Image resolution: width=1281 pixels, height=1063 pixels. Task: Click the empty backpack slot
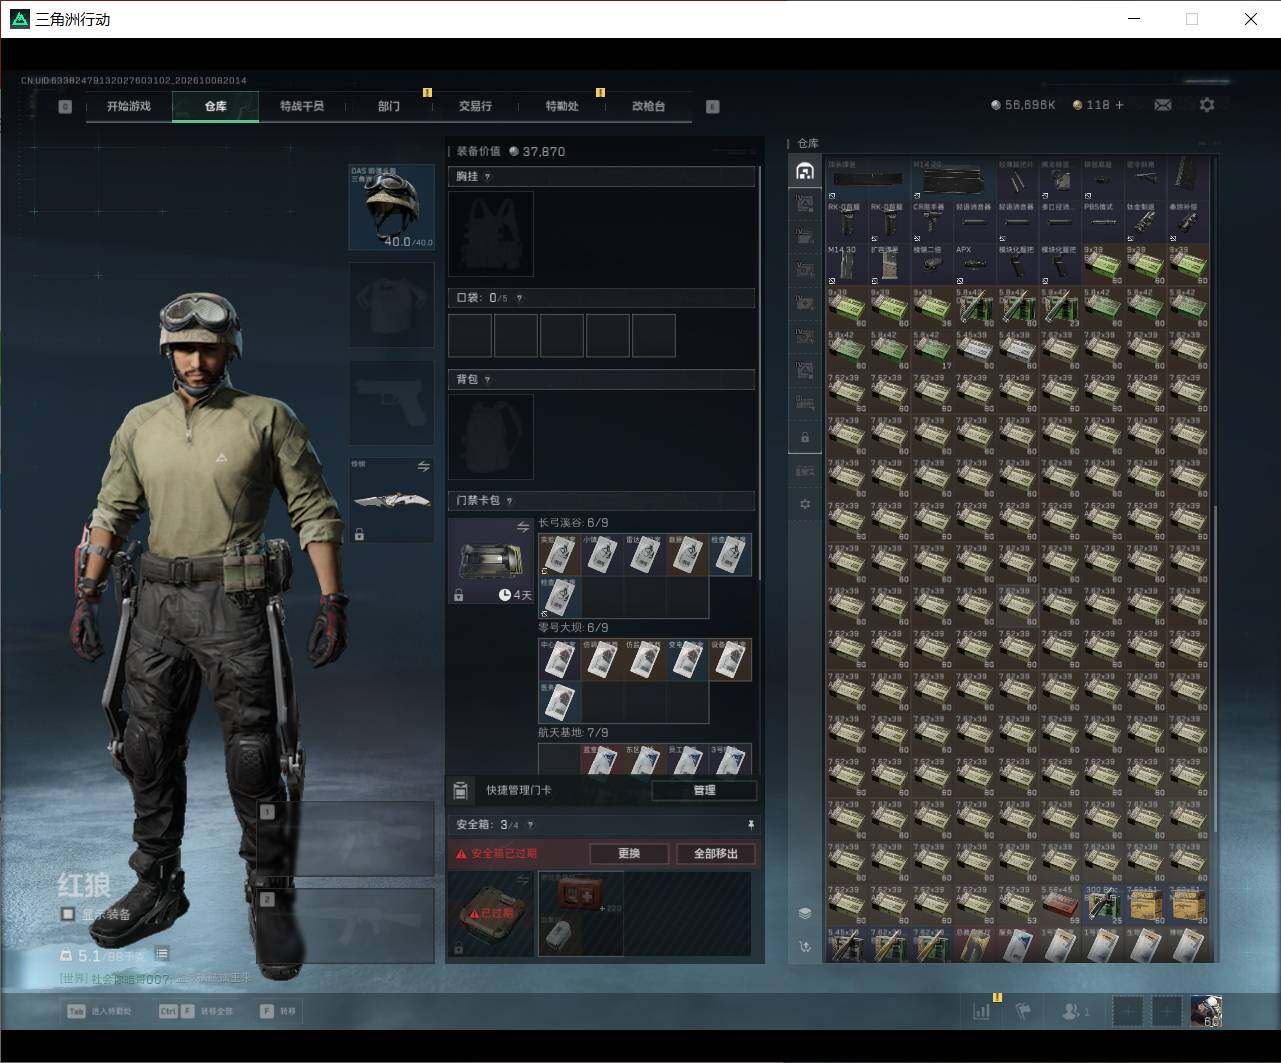point(491,437)
